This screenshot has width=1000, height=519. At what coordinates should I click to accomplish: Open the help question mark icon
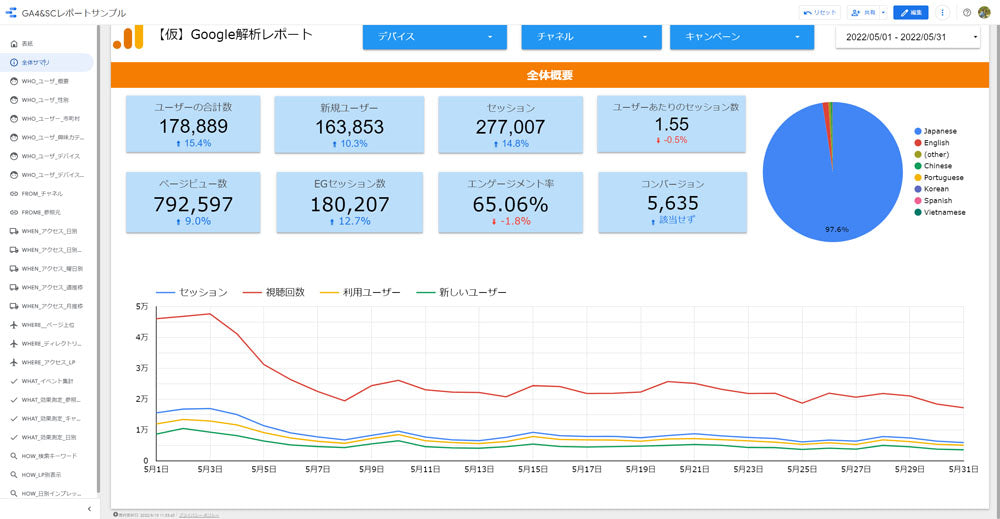[x=967, y=13]
